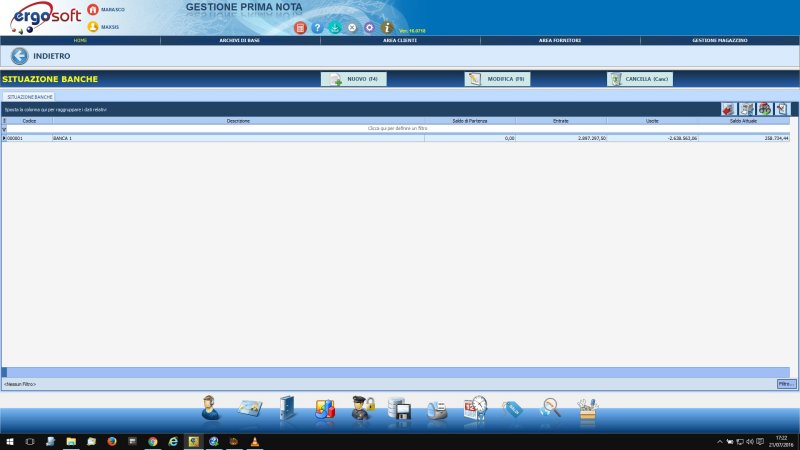The image size is (800, 450).
Task: Click the document pin toolbar icon
Action: pyautogui.click(x=782, y=109)
